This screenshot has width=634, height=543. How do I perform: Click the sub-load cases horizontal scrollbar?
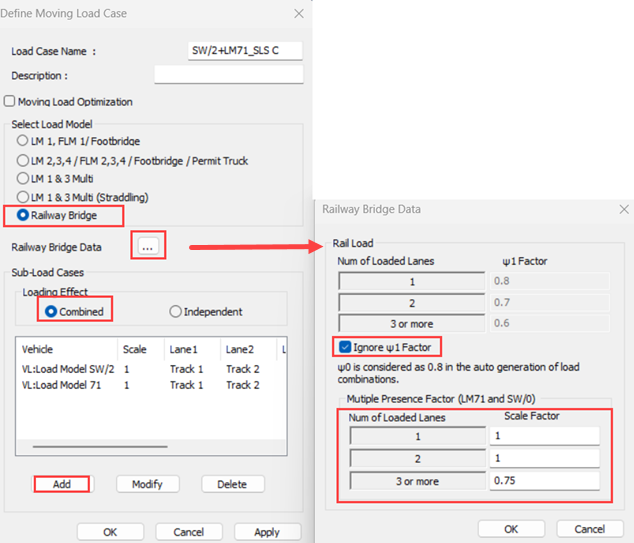coord(100,447)
